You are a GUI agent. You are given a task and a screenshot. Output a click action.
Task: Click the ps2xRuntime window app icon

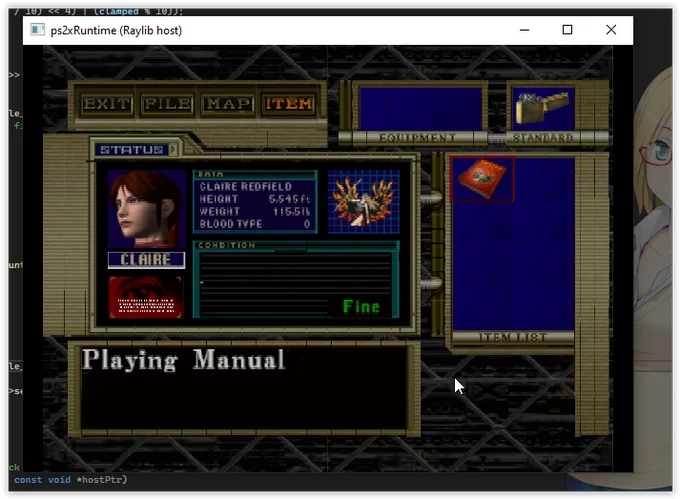(x=38, y=30)
